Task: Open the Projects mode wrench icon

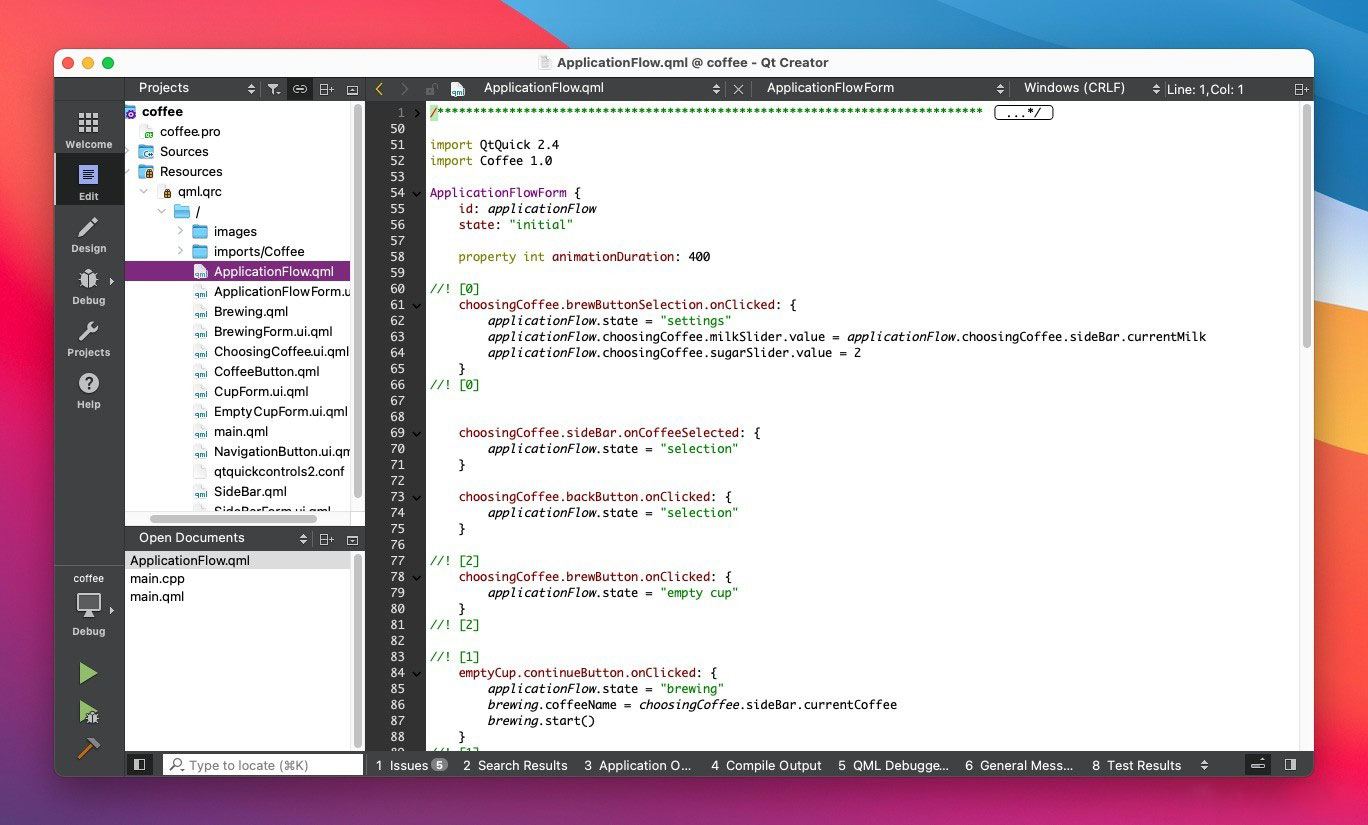Action: pyautogui.click(x=89, y=338)
